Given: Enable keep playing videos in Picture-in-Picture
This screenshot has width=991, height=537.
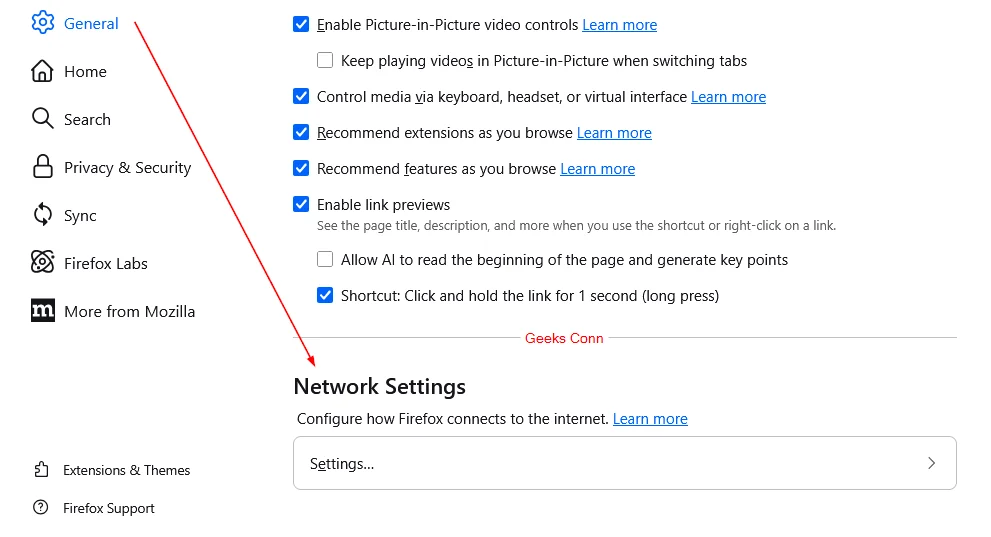Looking at the screenshot, I should 325,60.
